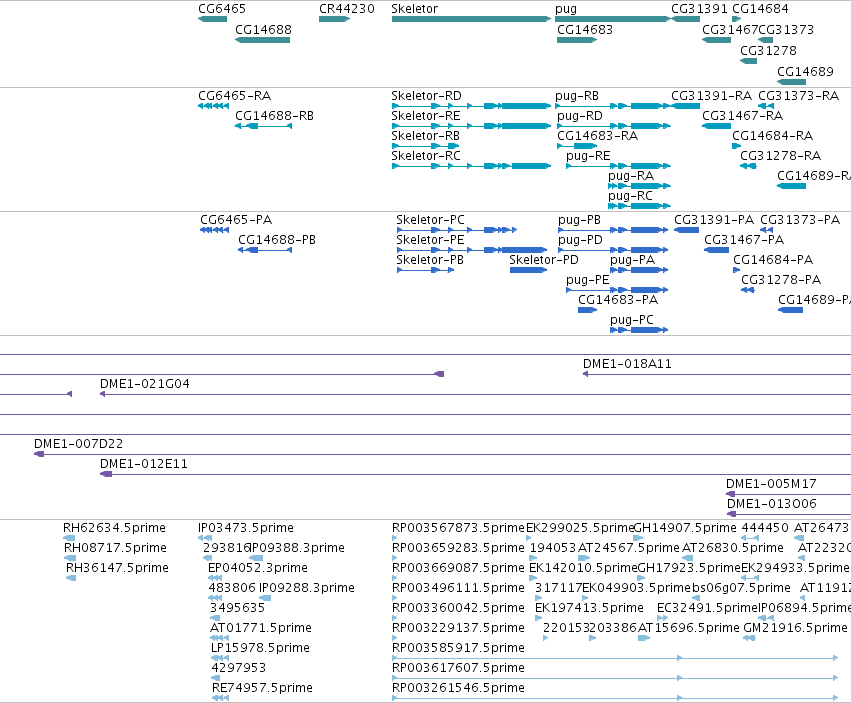
Task: Select the pug-PA protein label
Action: (x=632, y=260)
